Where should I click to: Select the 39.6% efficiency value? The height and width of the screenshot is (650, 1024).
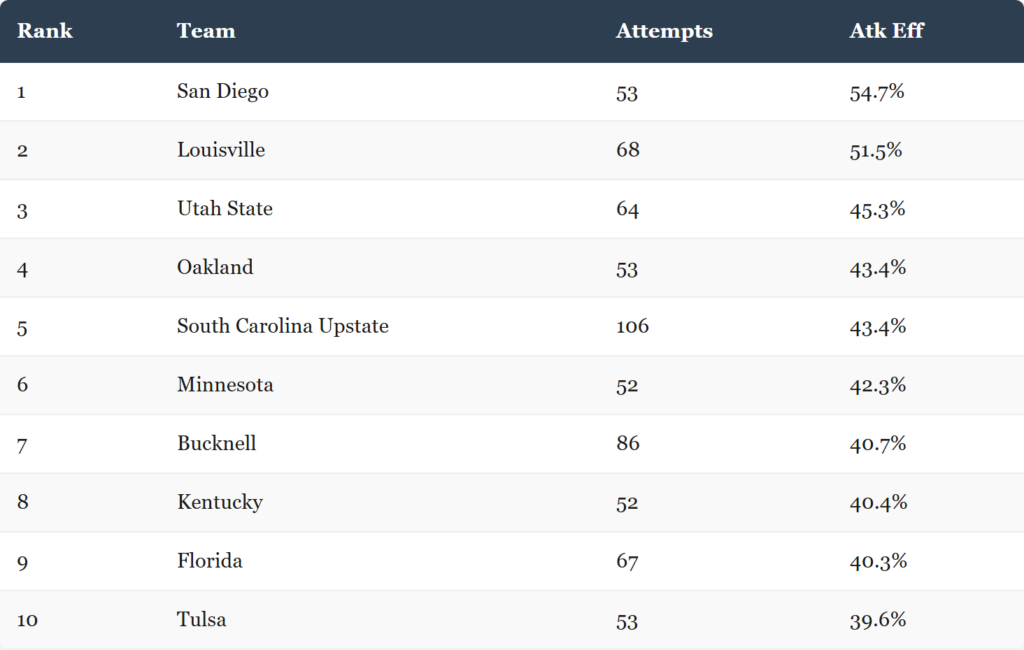[878, 620]
